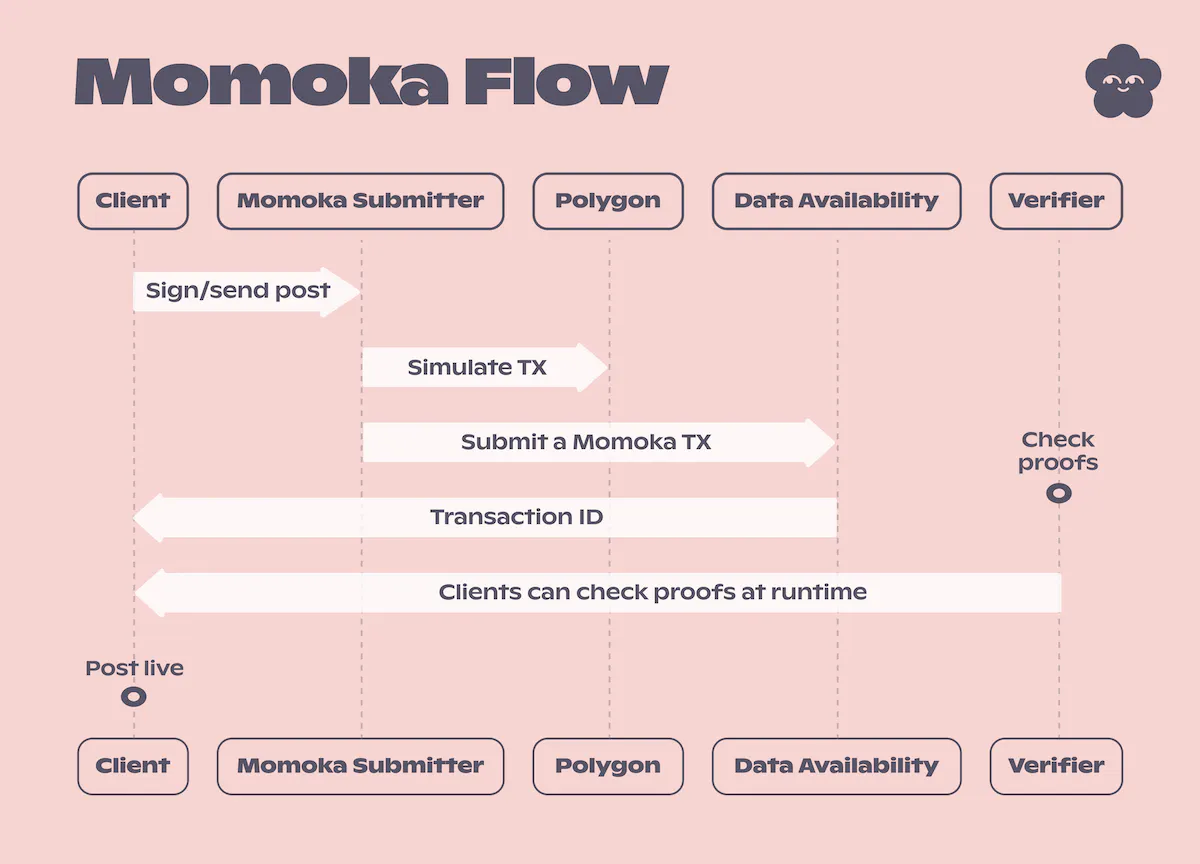Select the bottom Data Availability box

[836, 766]
